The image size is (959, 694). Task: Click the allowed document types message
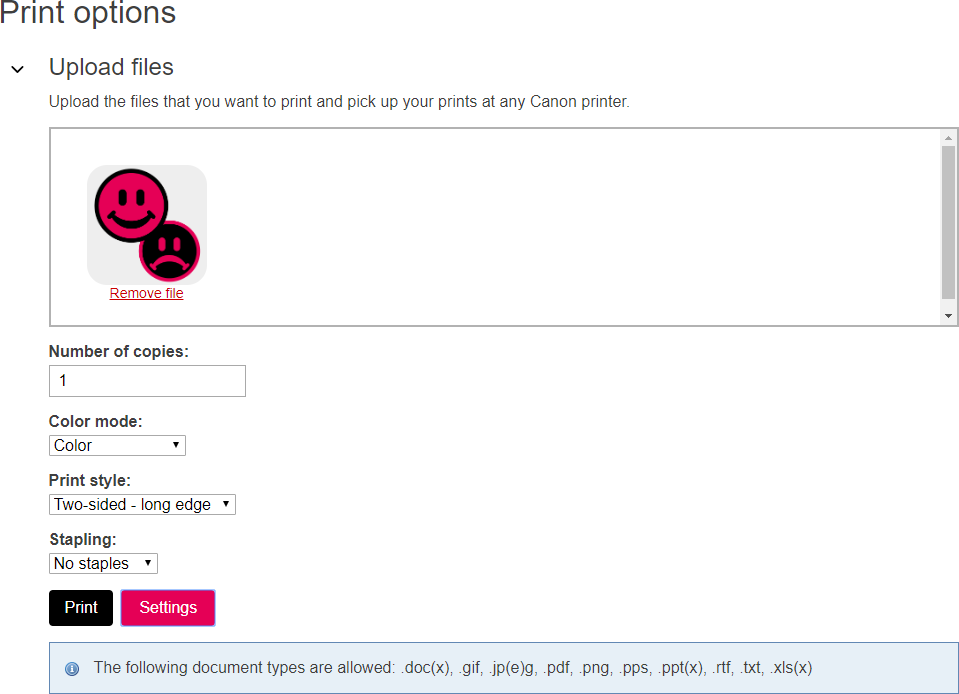click(x=453, y=667)
